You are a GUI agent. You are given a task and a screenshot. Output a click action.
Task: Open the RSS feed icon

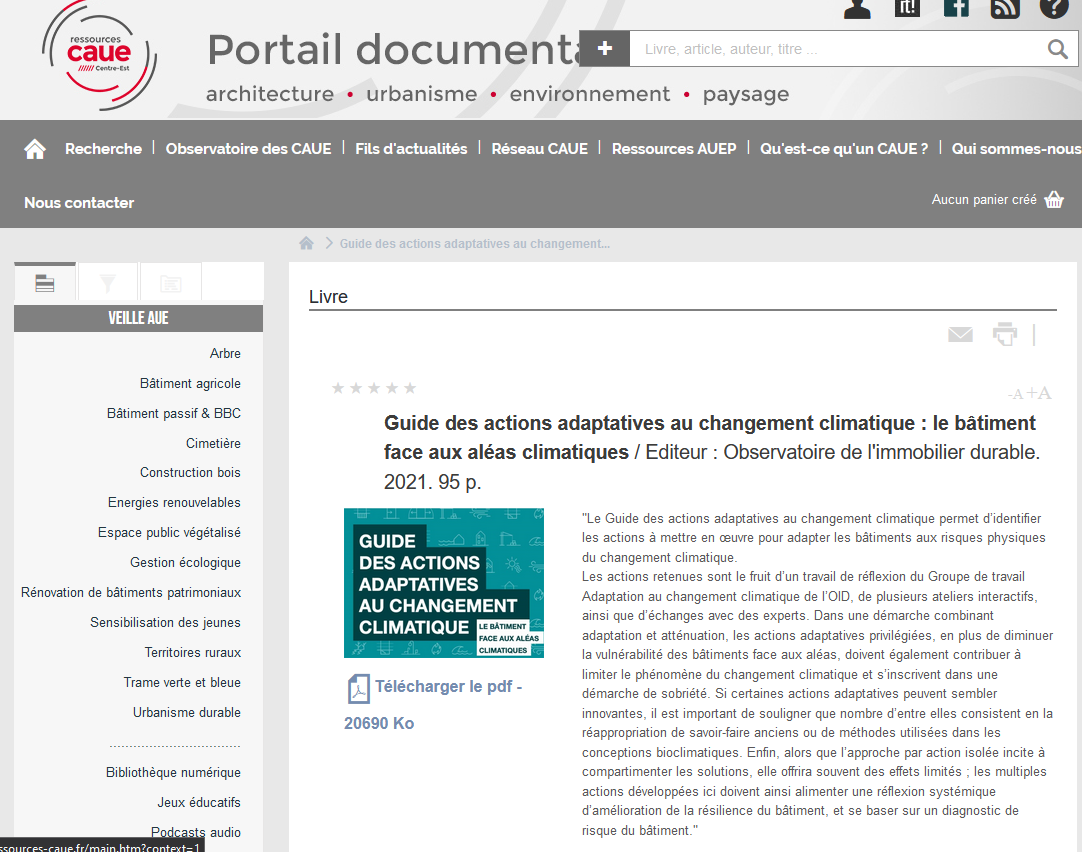tap(1005, 8)
